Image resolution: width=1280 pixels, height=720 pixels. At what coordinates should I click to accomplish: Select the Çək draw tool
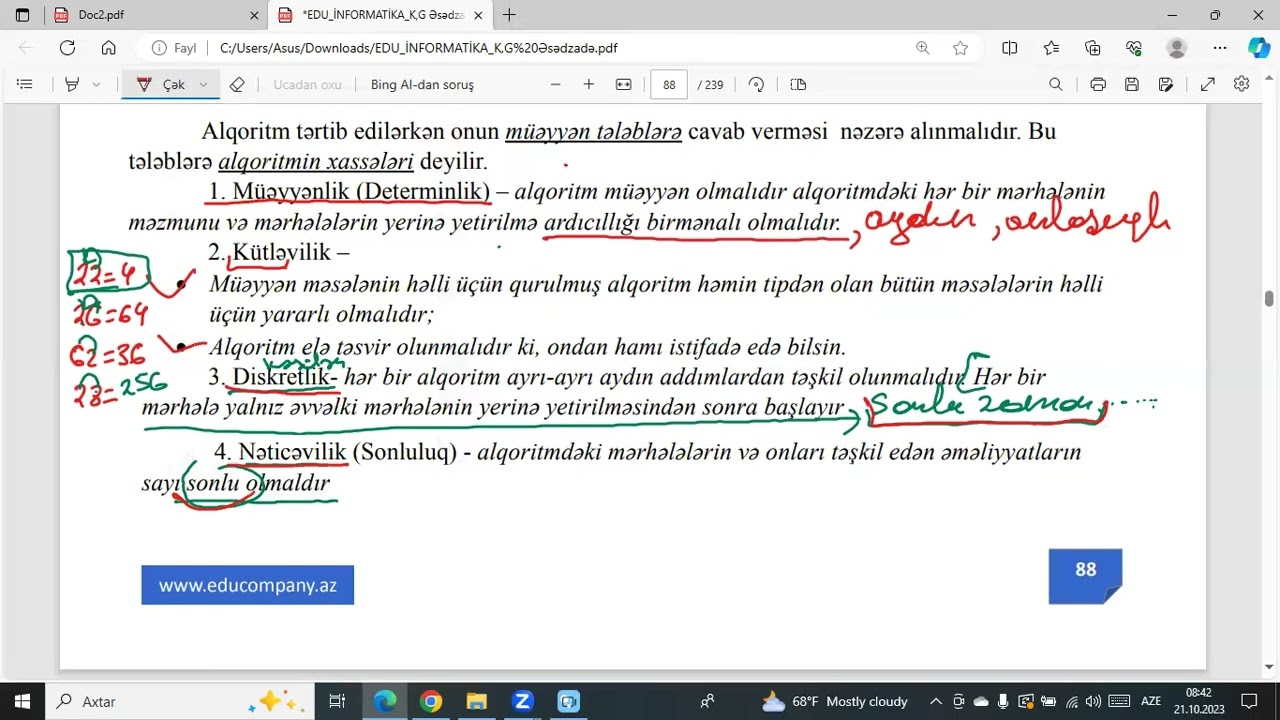[163, 85]
